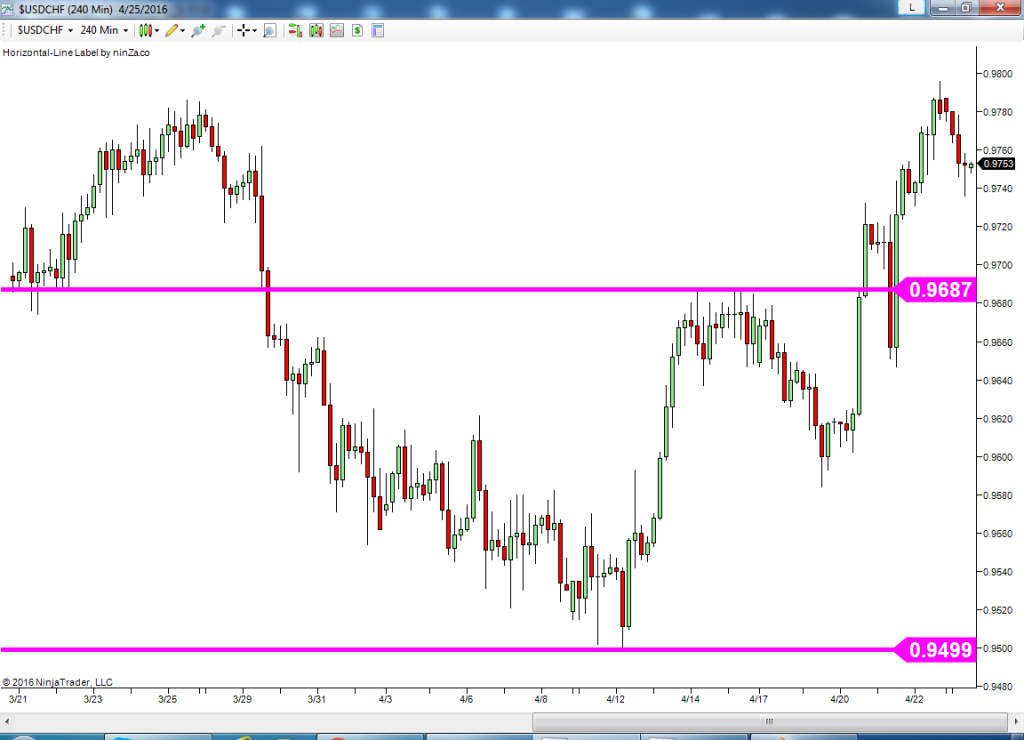Click the 0.9640 price axis label
This screenshot has height=740, width=1024.
(x=998, y=381)
